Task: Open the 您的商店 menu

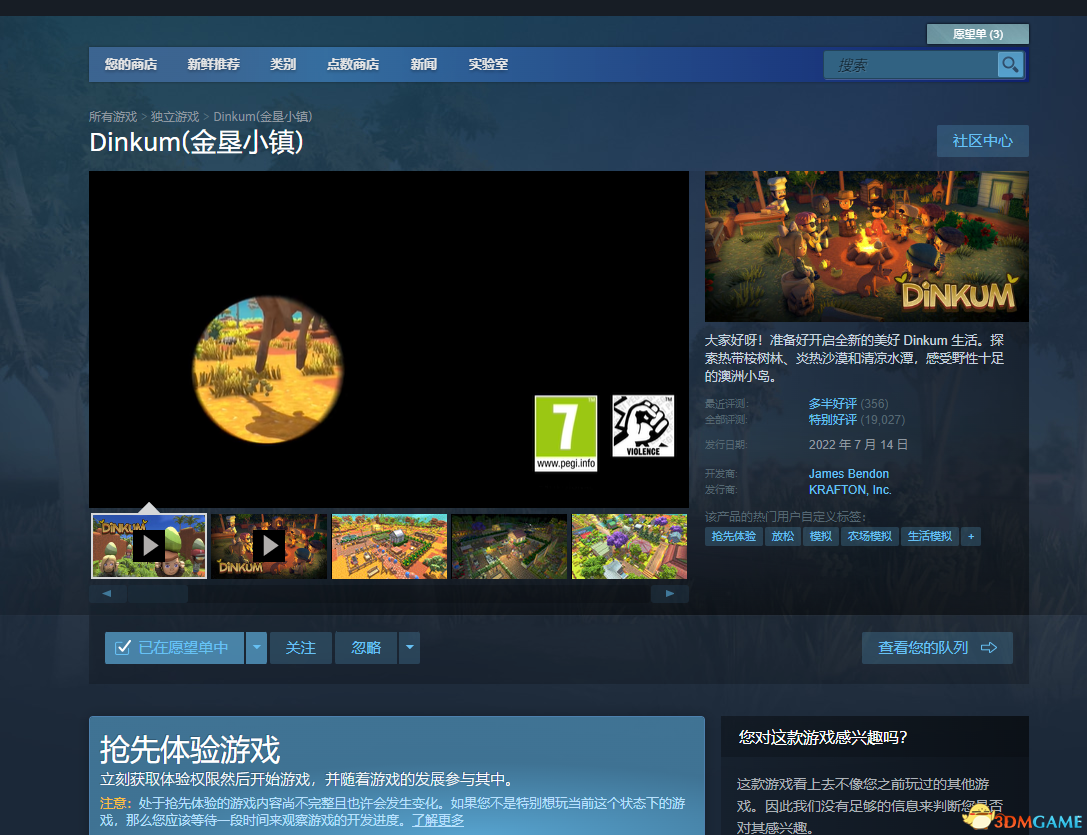Action: [x=131, y=64]
